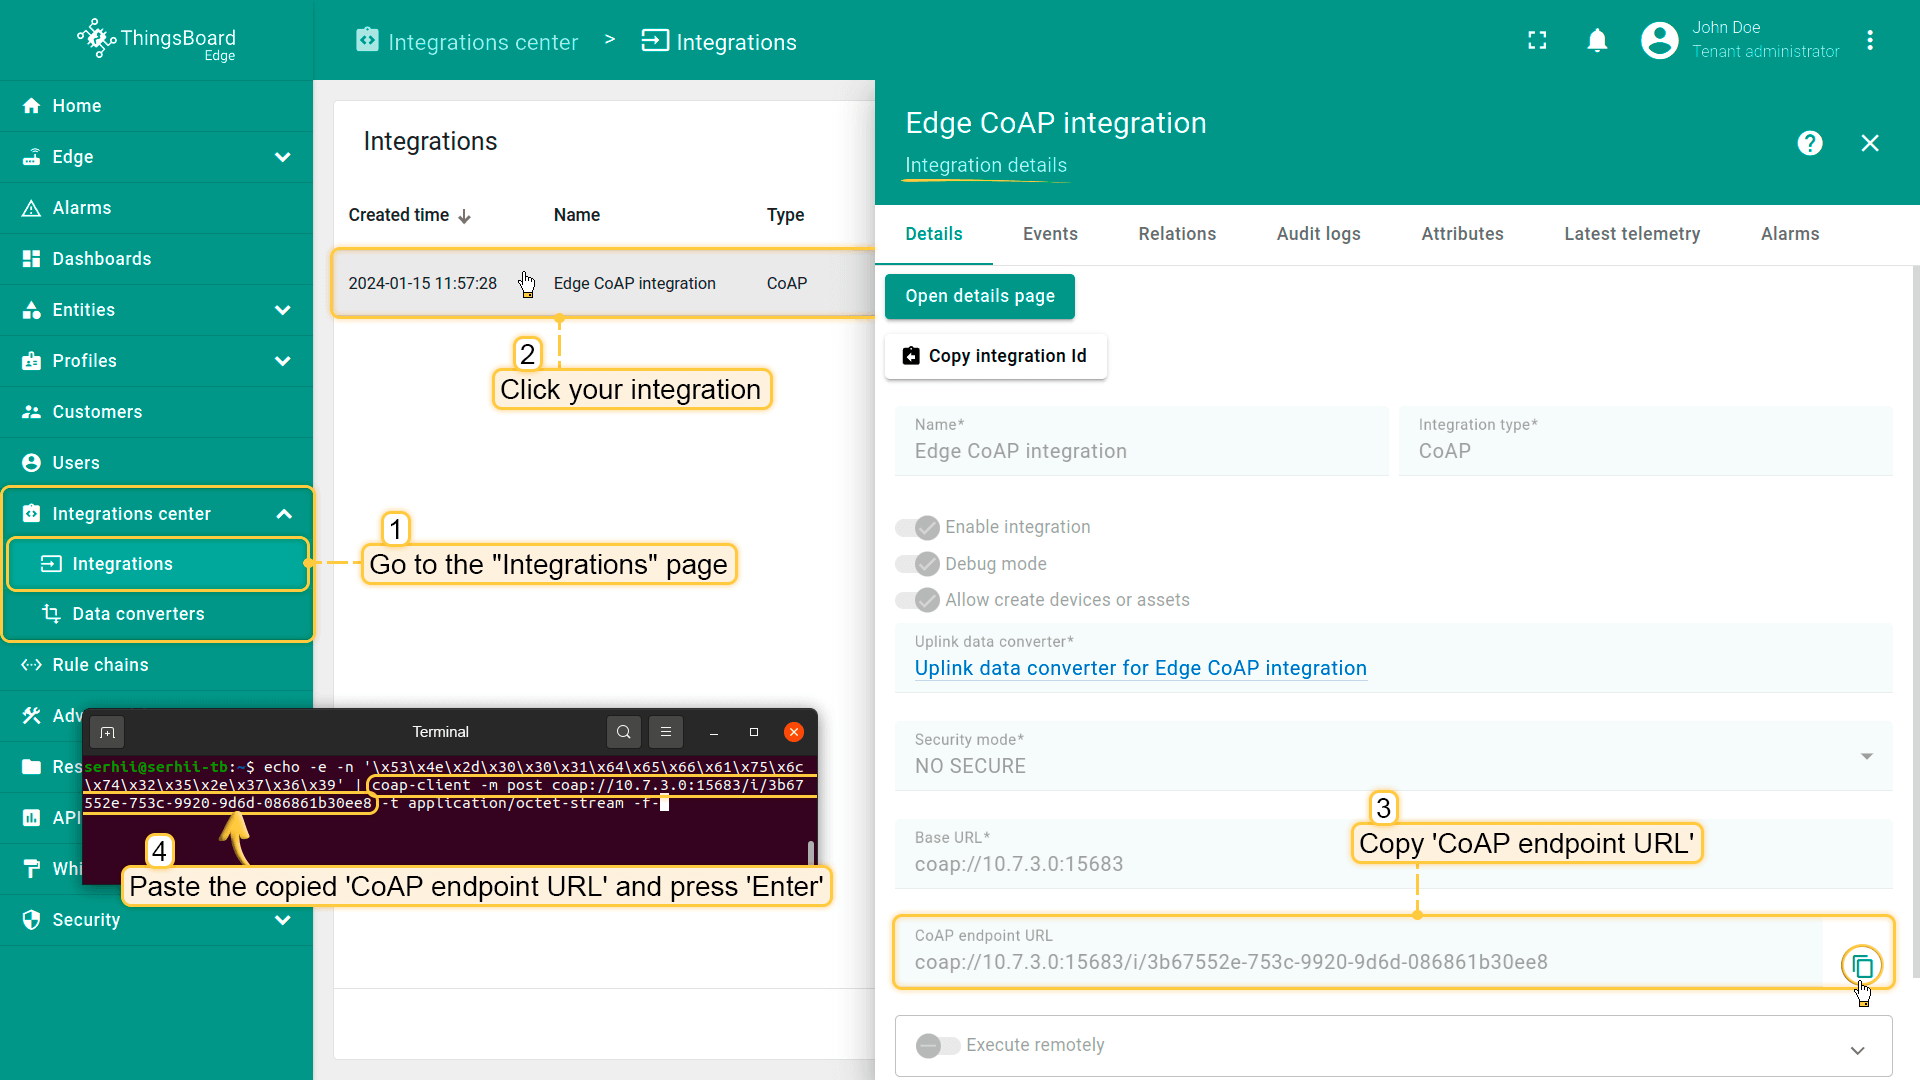Open the notifications bell

(1597, 40)
